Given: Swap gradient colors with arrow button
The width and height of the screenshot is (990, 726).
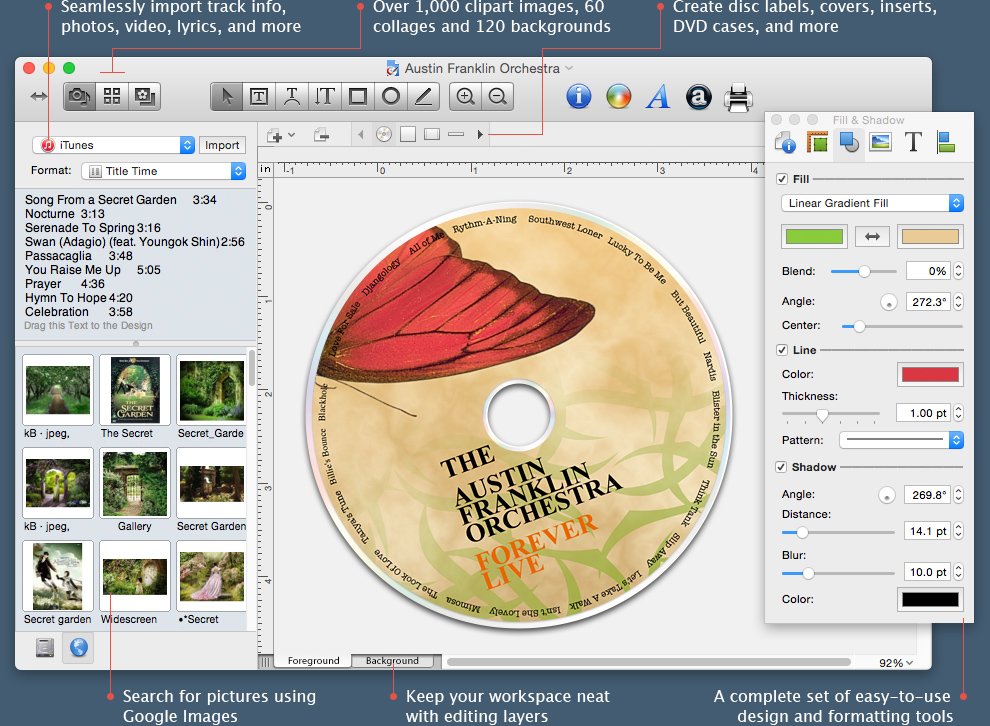Looking at the screenshot, I should tap(872, 237).
